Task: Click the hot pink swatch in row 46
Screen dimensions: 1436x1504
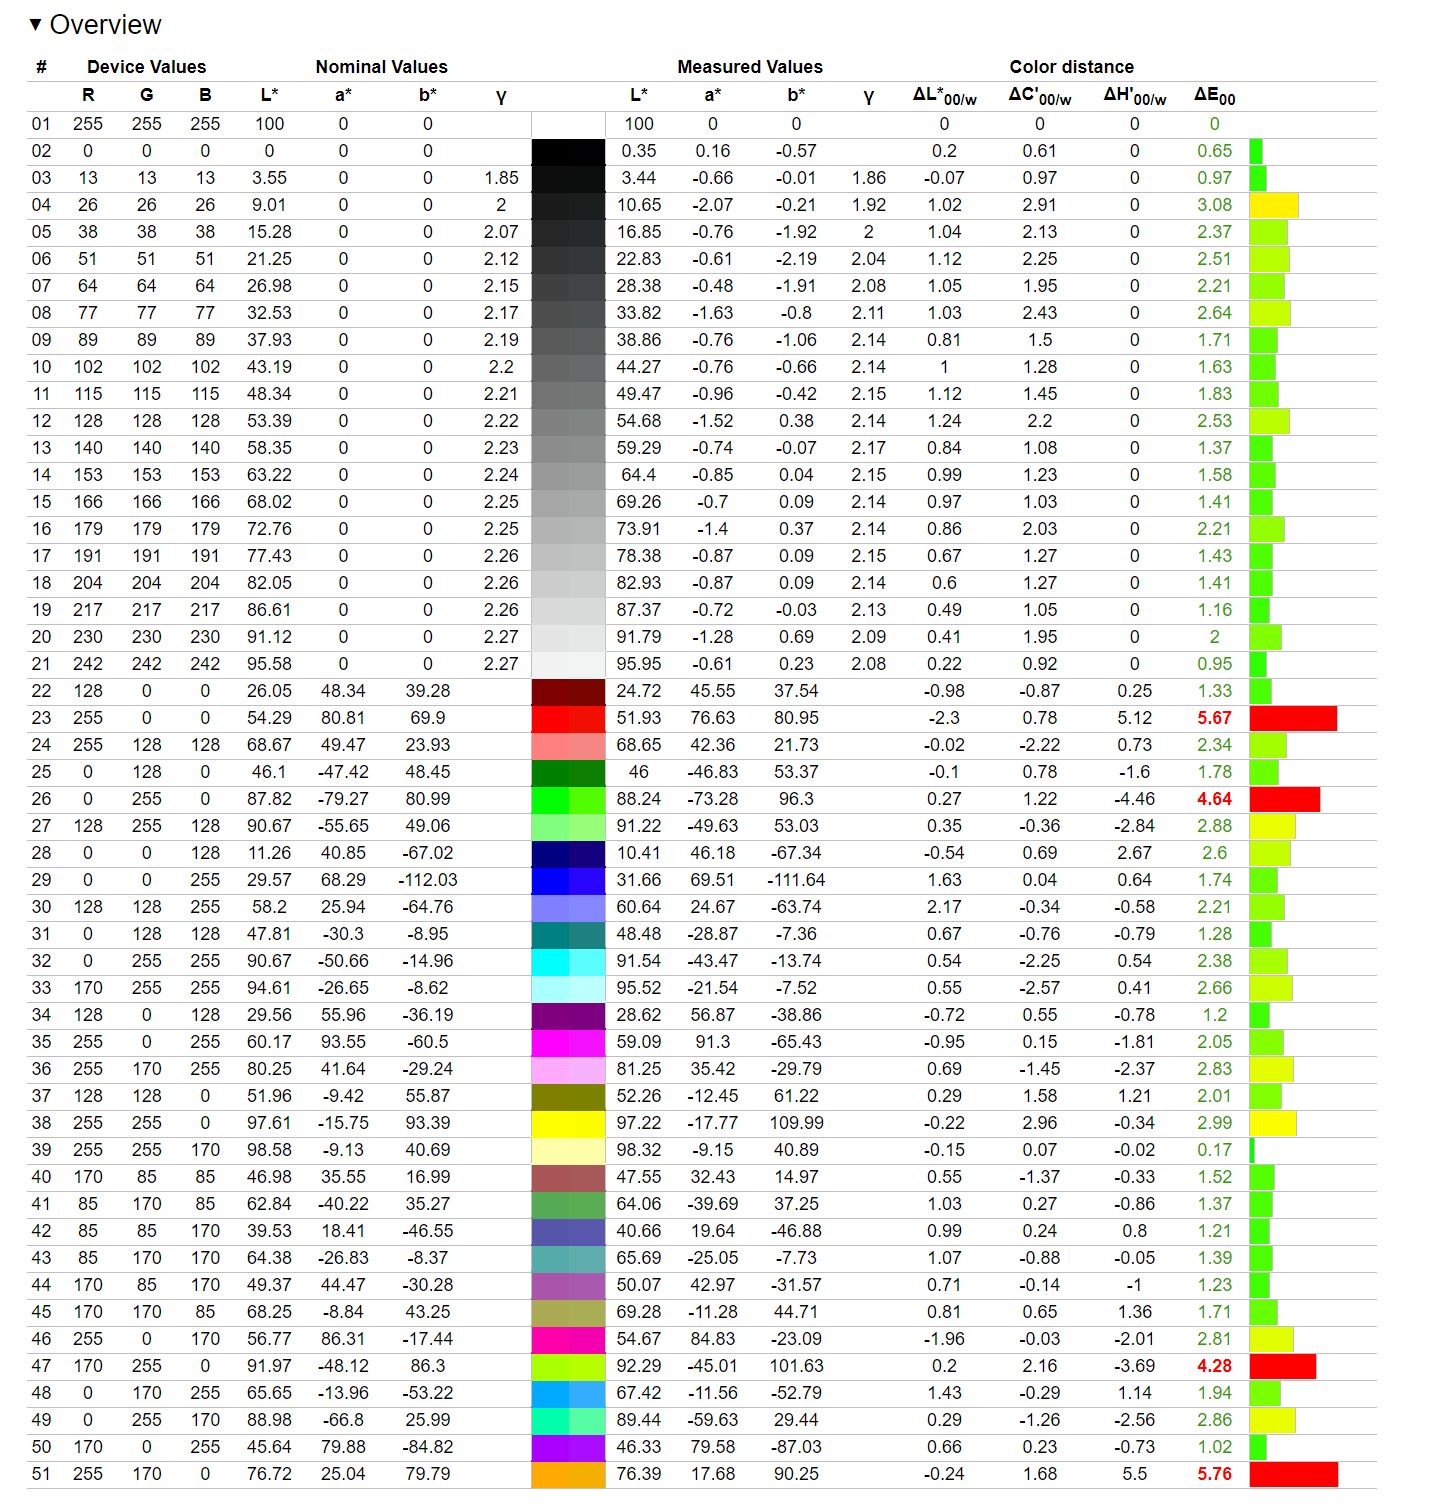Action: (568, 1339)
